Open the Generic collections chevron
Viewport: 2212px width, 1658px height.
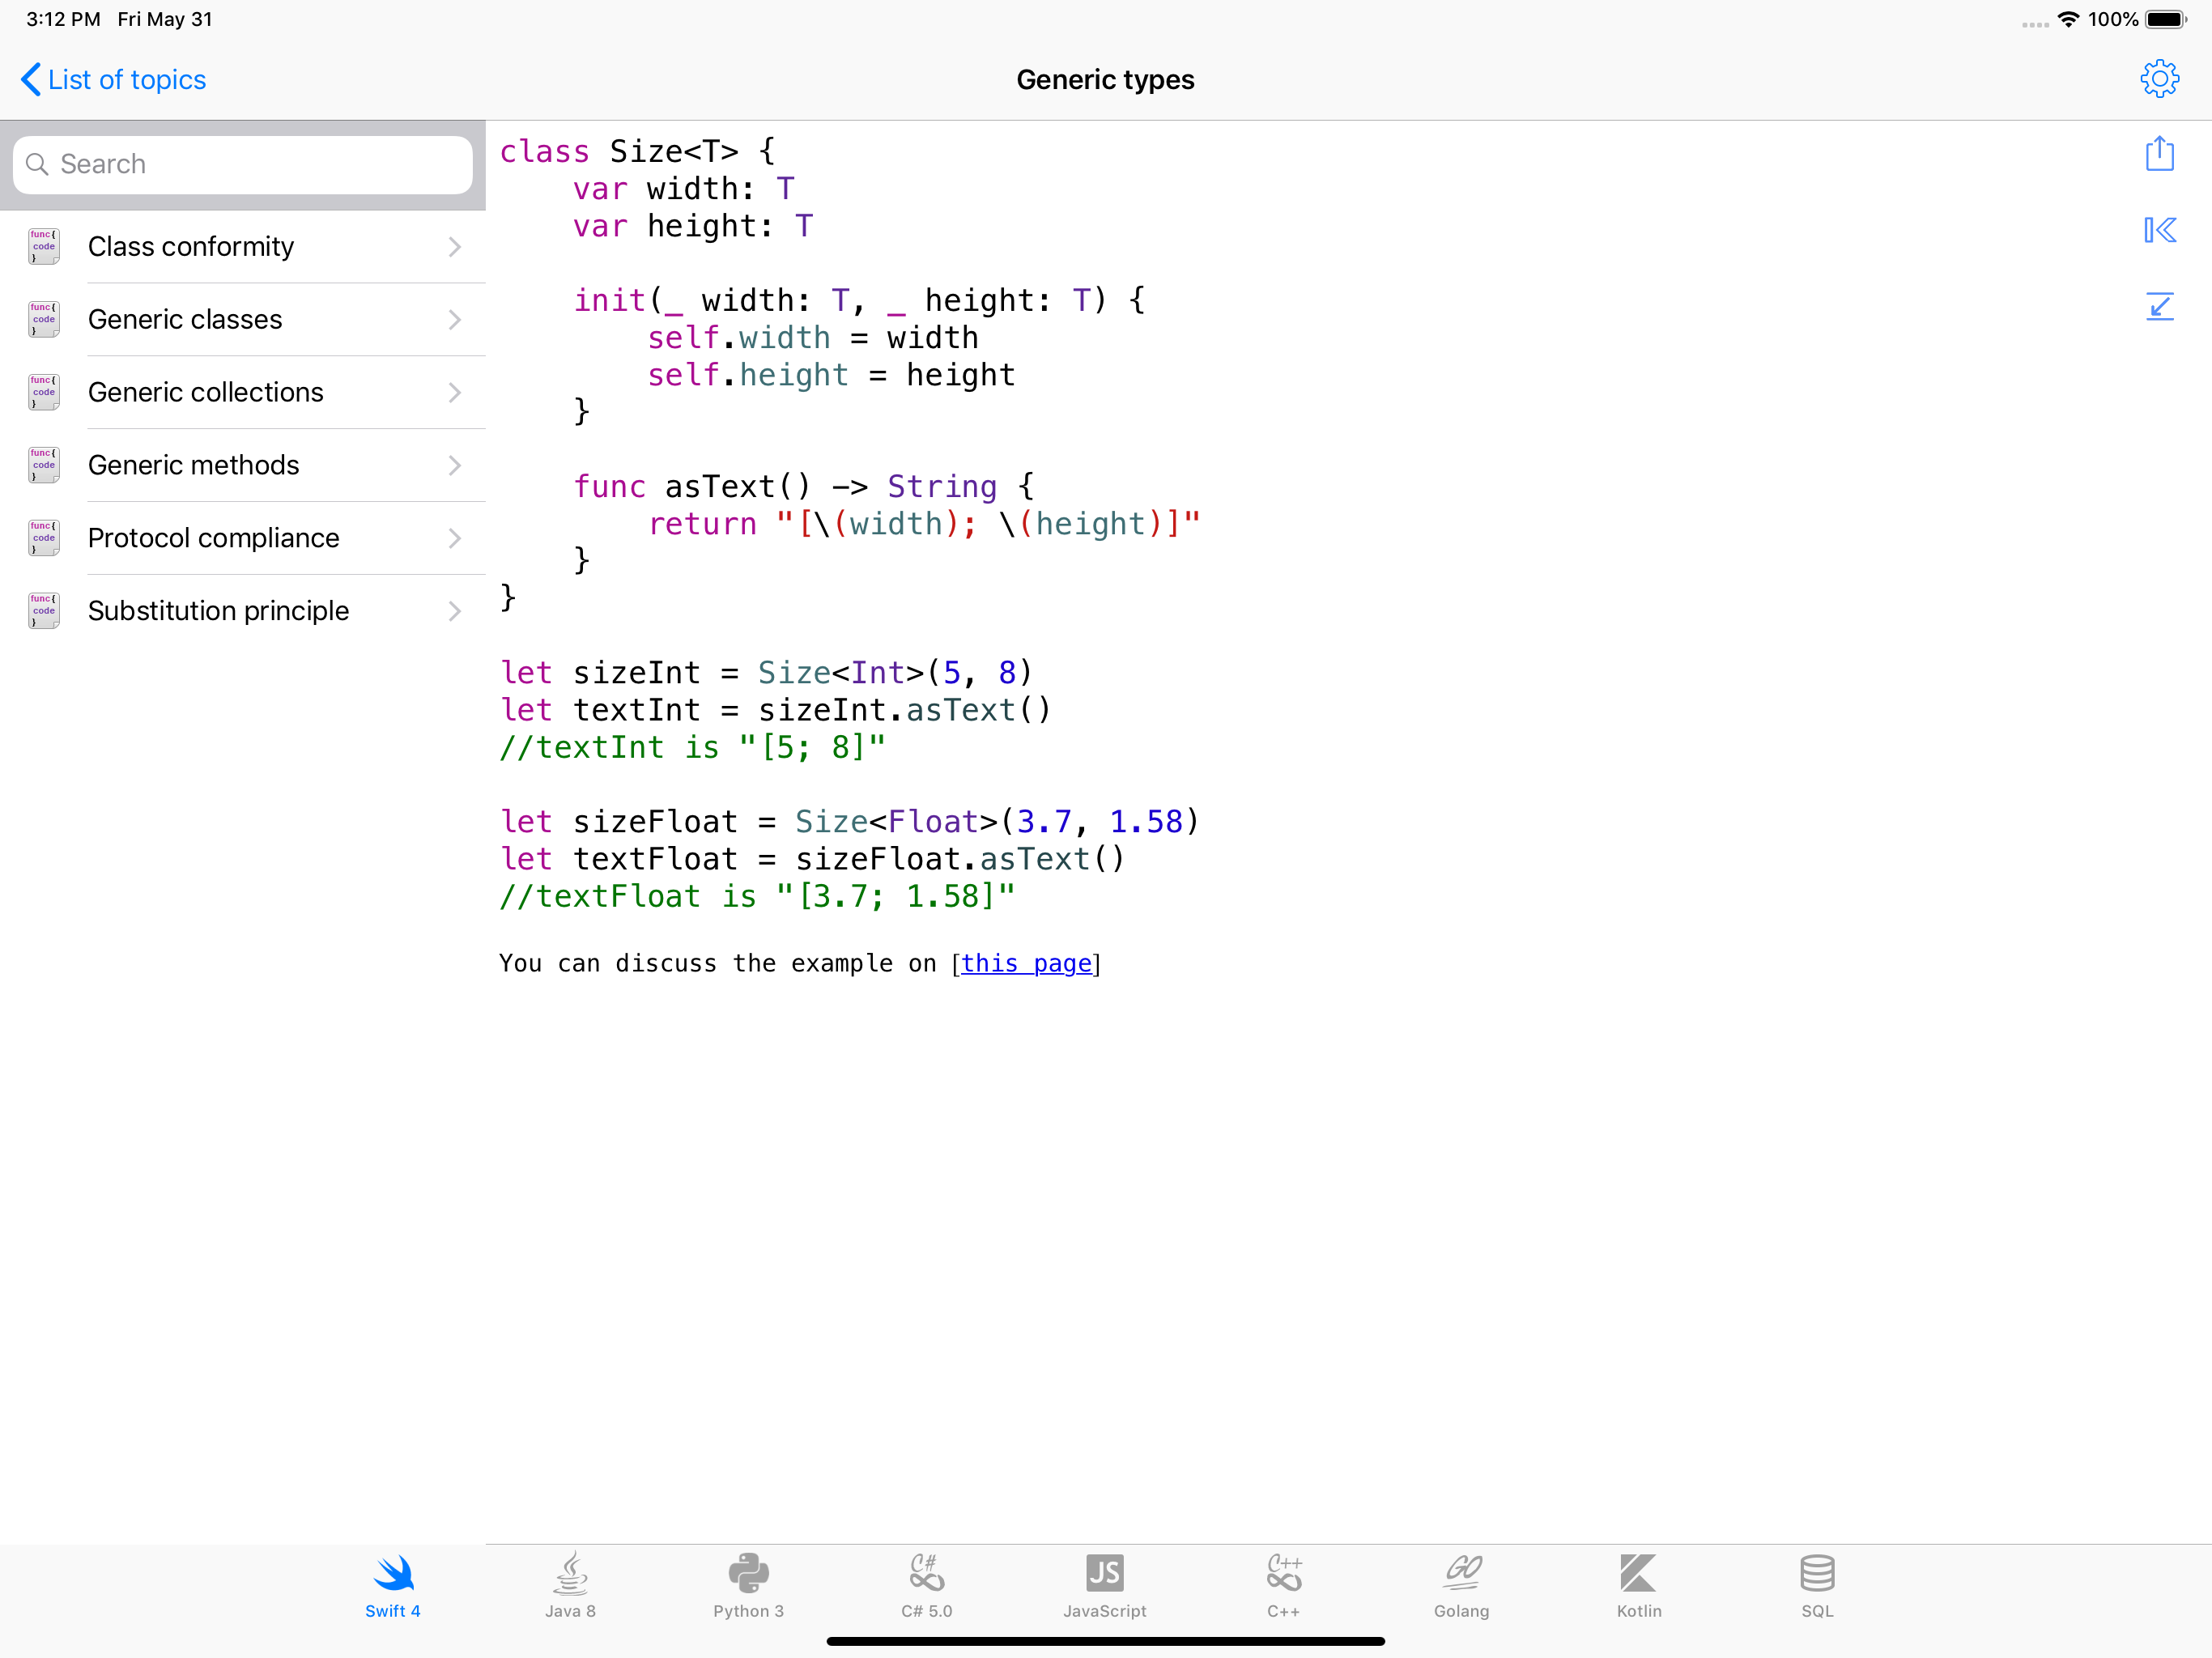(x=455, y=392)
